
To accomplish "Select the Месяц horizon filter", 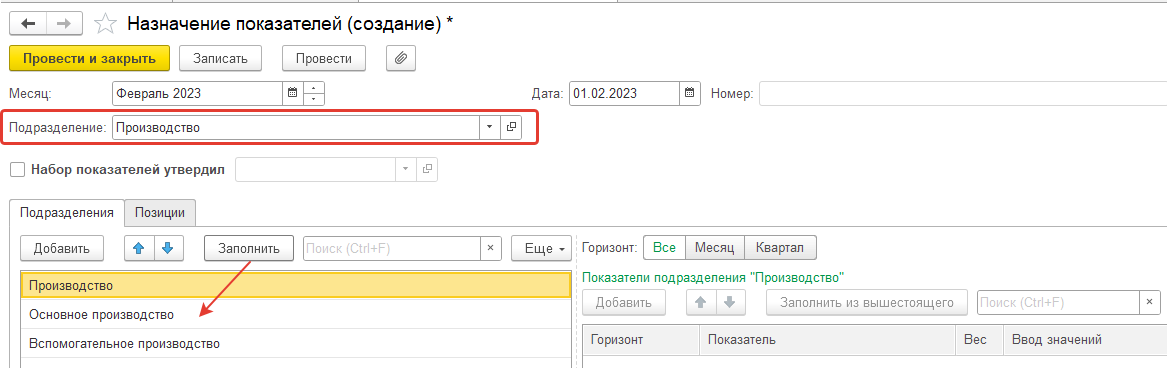I will pyautogui.click(x=715, y=247).
